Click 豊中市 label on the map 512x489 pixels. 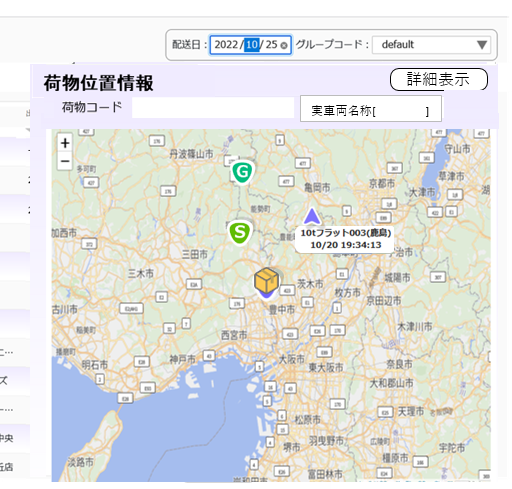282,310
